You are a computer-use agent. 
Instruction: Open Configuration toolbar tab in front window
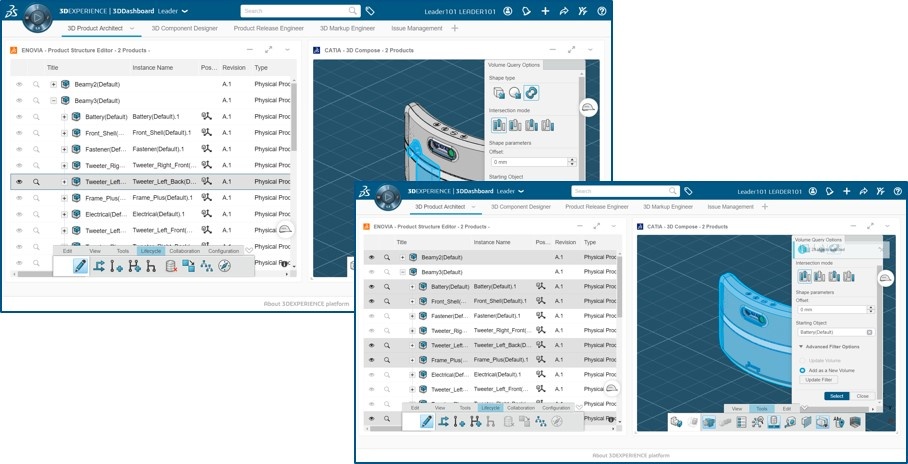coord(556,408)
